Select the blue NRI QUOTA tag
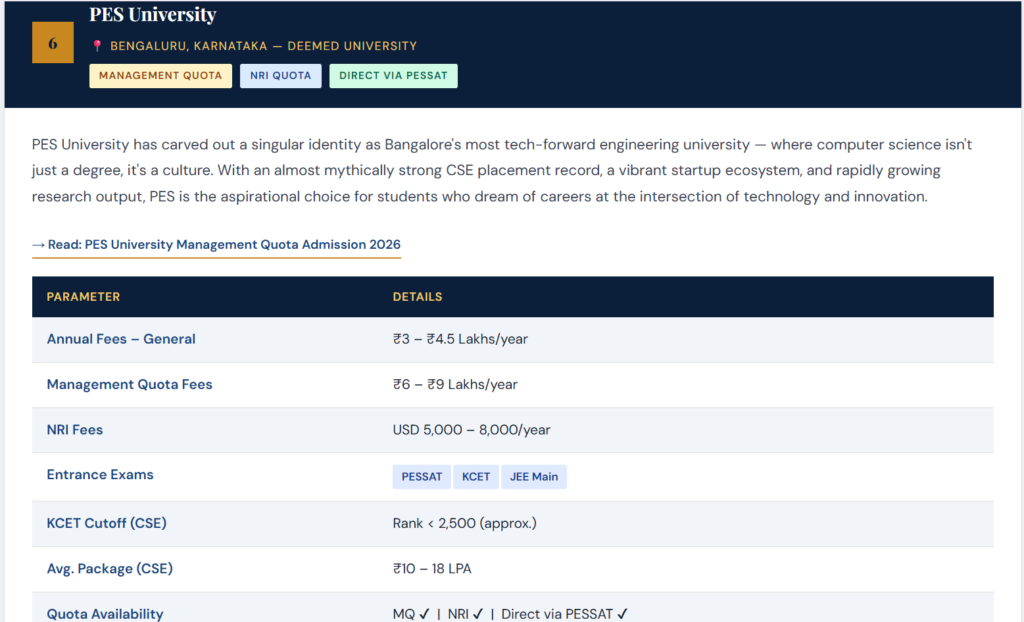The width and height of the screenshot is (1024, 622). (x=280, y=76)
